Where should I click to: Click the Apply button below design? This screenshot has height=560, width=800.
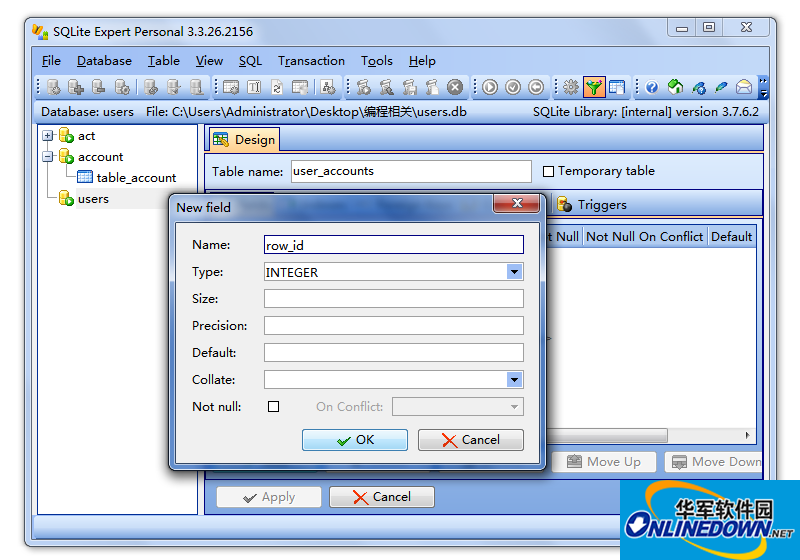click(x=269, y=497)
